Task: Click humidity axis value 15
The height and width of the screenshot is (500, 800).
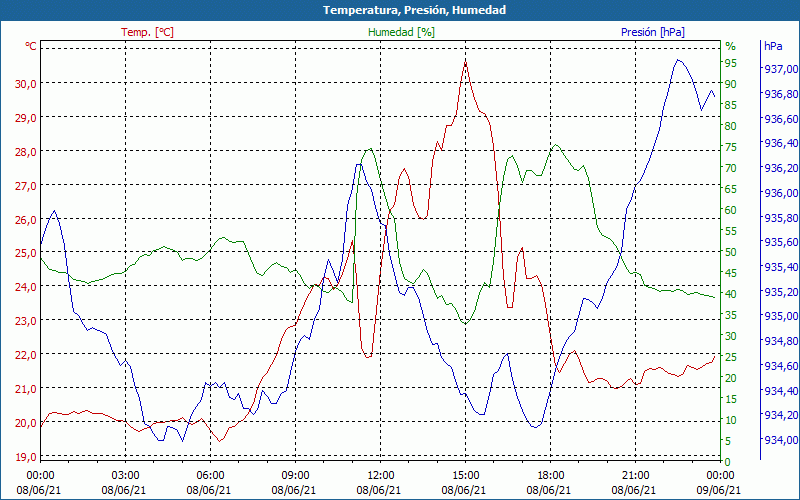Action: (731, 399)
